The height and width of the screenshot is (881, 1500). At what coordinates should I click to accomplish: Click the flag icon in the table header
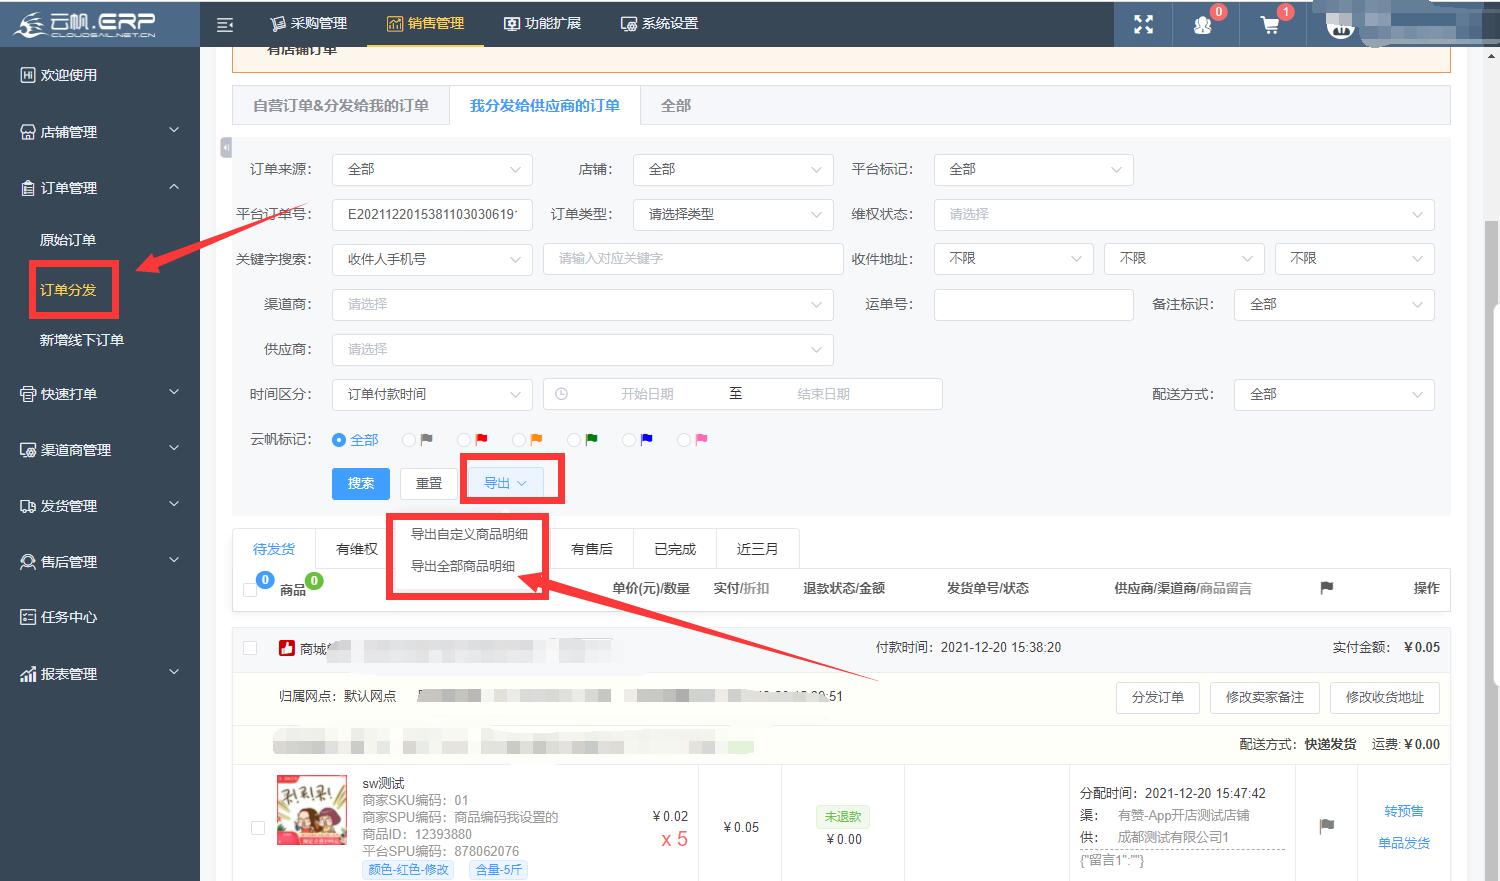click(1327, 588)
